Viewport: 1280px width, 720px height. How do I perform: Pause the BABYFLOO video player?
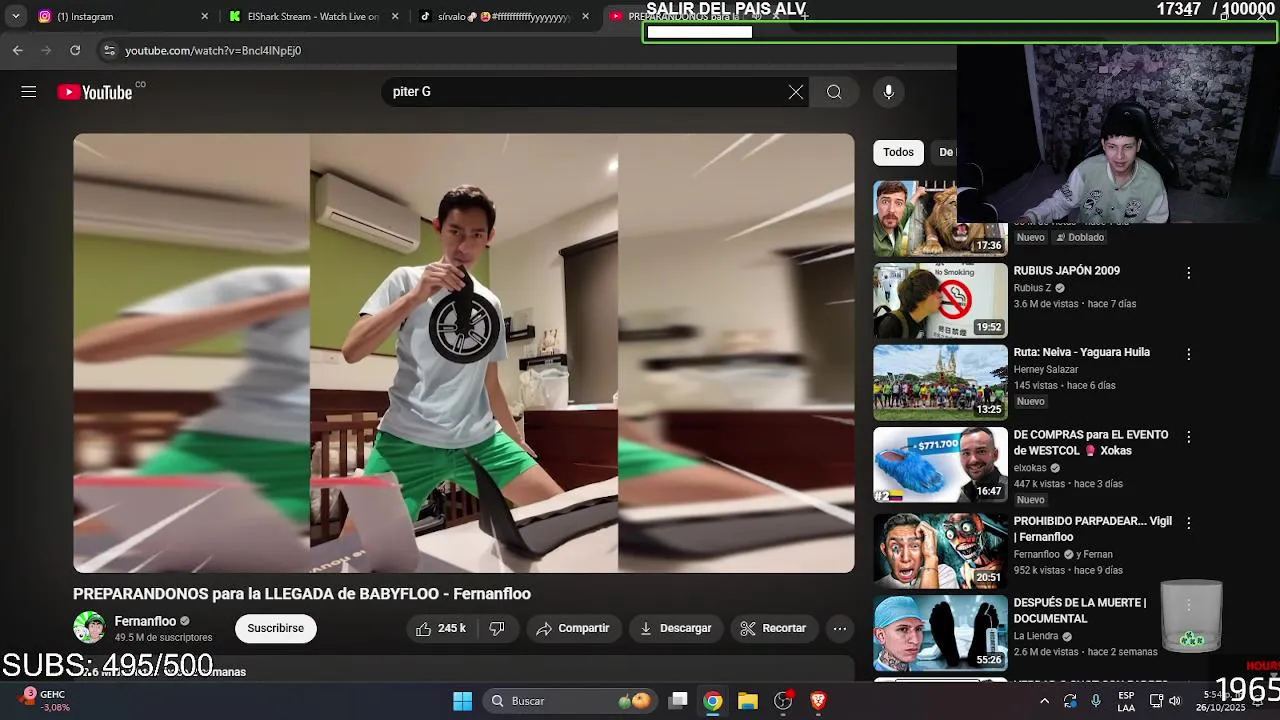click(464, 353)
